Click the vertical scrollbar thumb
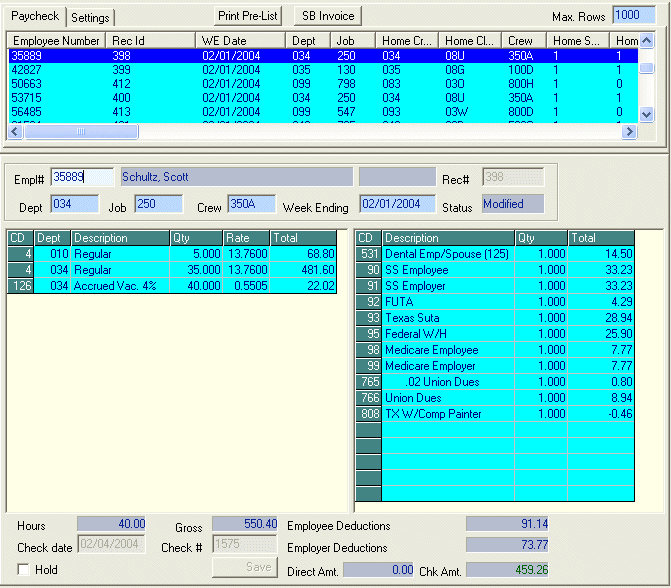 click(647, 68)
